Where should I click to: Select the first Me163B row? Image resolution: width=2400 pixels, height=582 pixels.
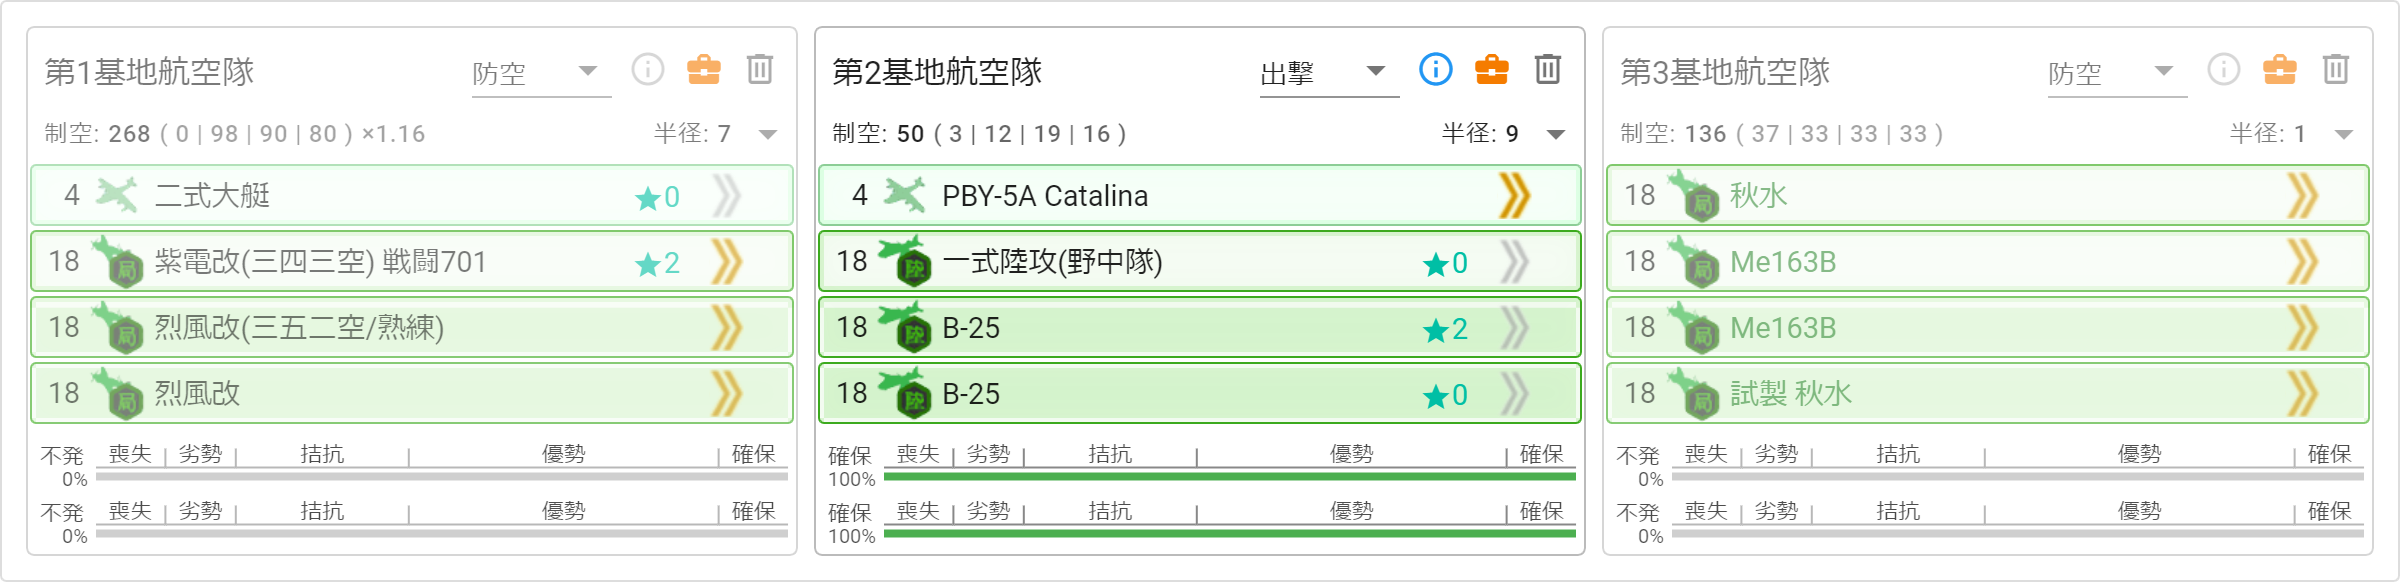[1988, 261]
